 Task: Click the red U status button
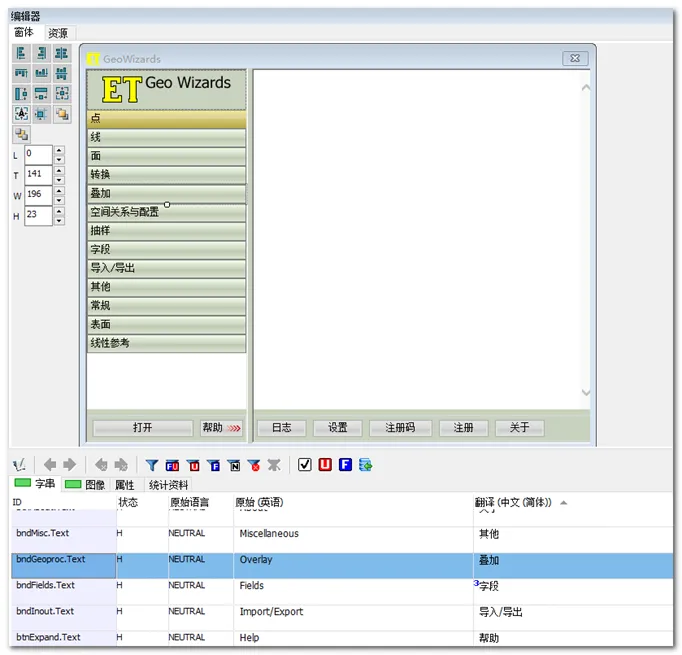[x=325, y=465]
